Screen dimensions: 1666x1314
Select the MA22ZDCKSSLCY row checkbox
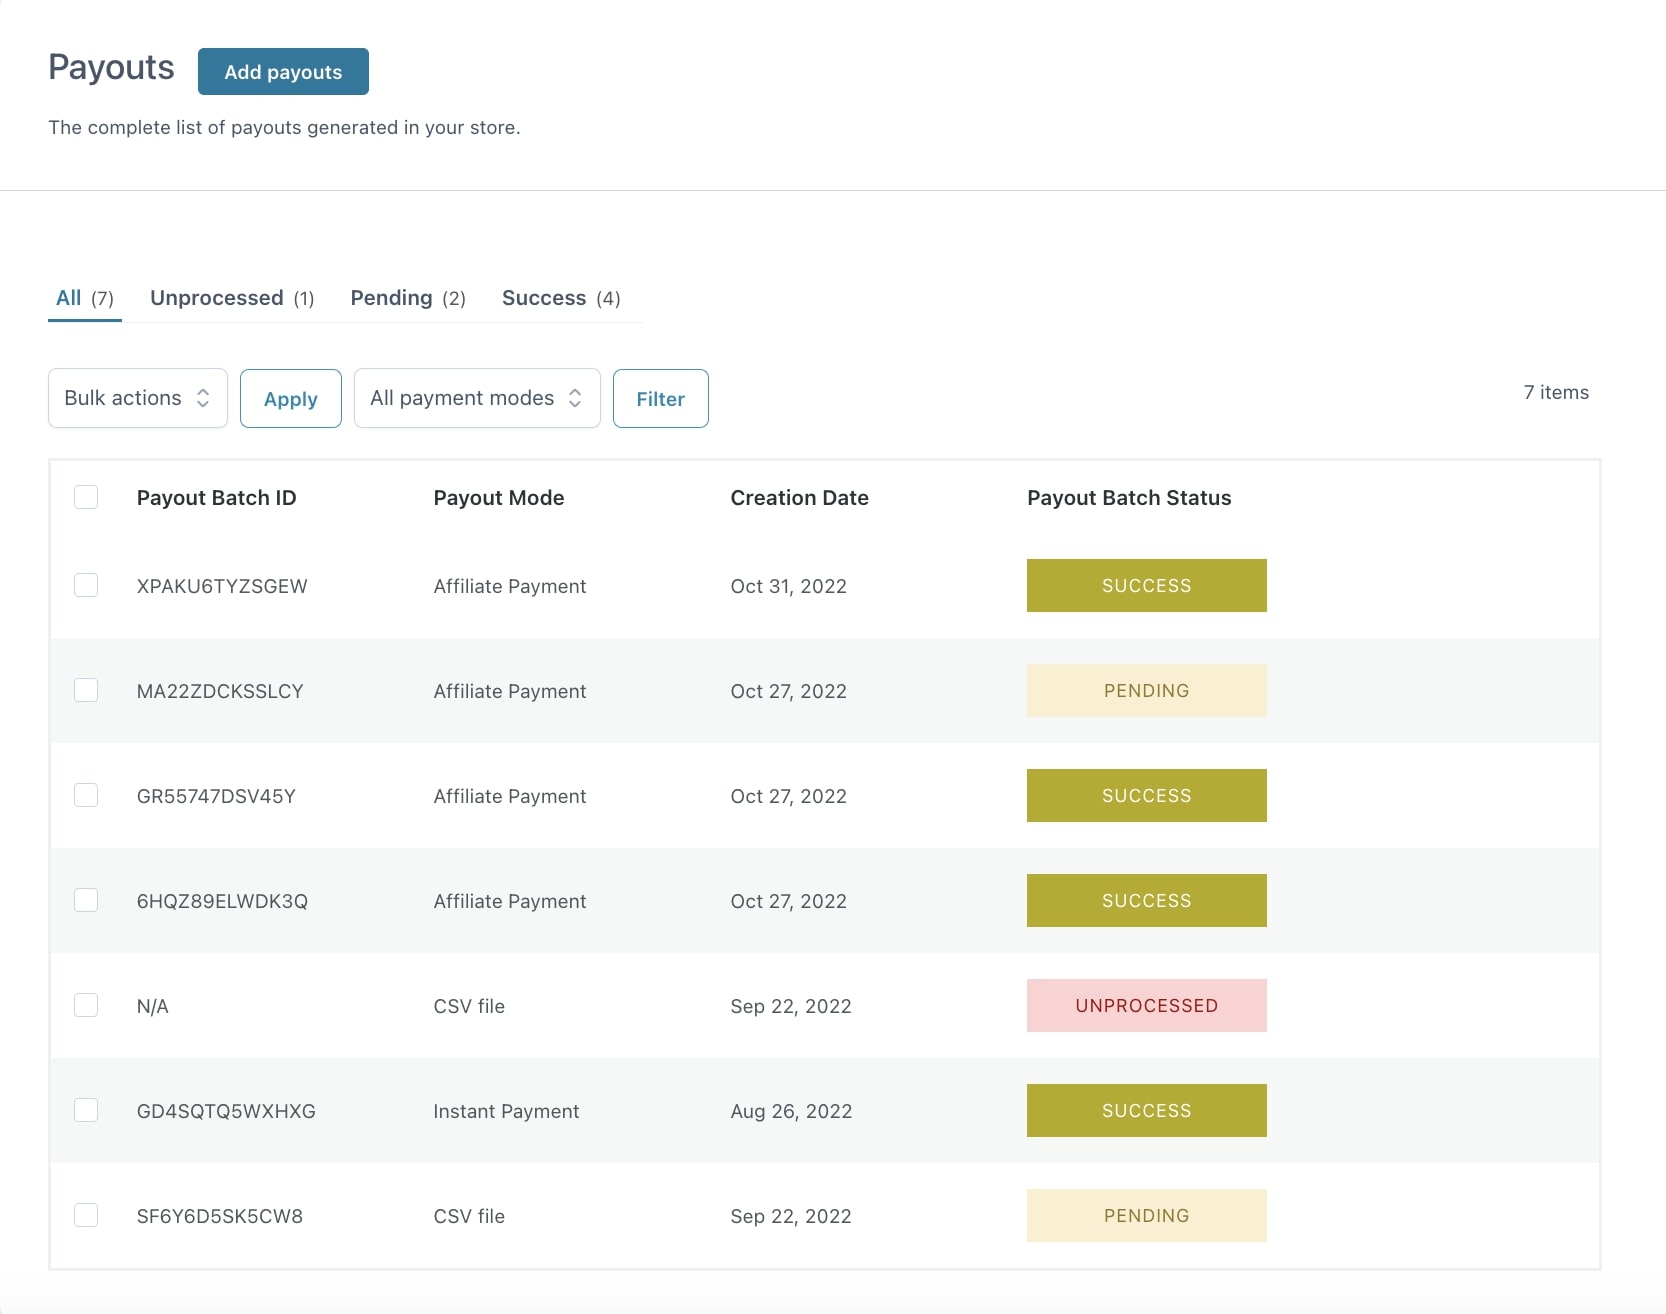86,690
